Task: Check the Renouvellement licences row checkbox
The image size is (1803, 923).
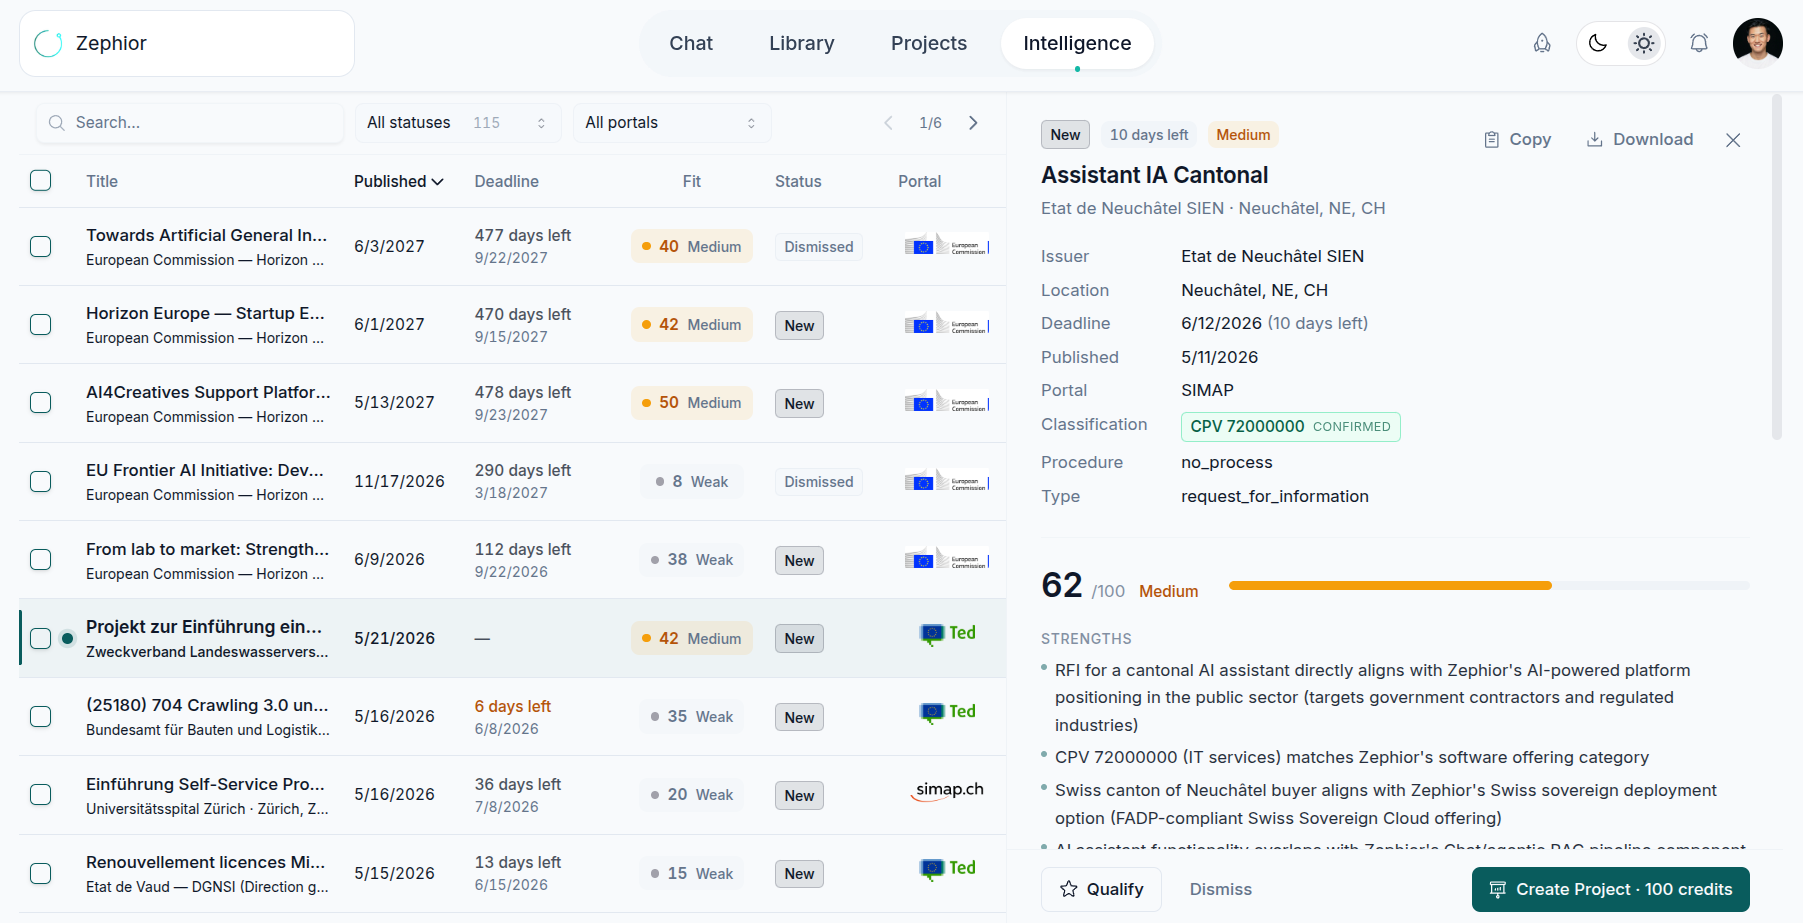Action: point(41,873)
